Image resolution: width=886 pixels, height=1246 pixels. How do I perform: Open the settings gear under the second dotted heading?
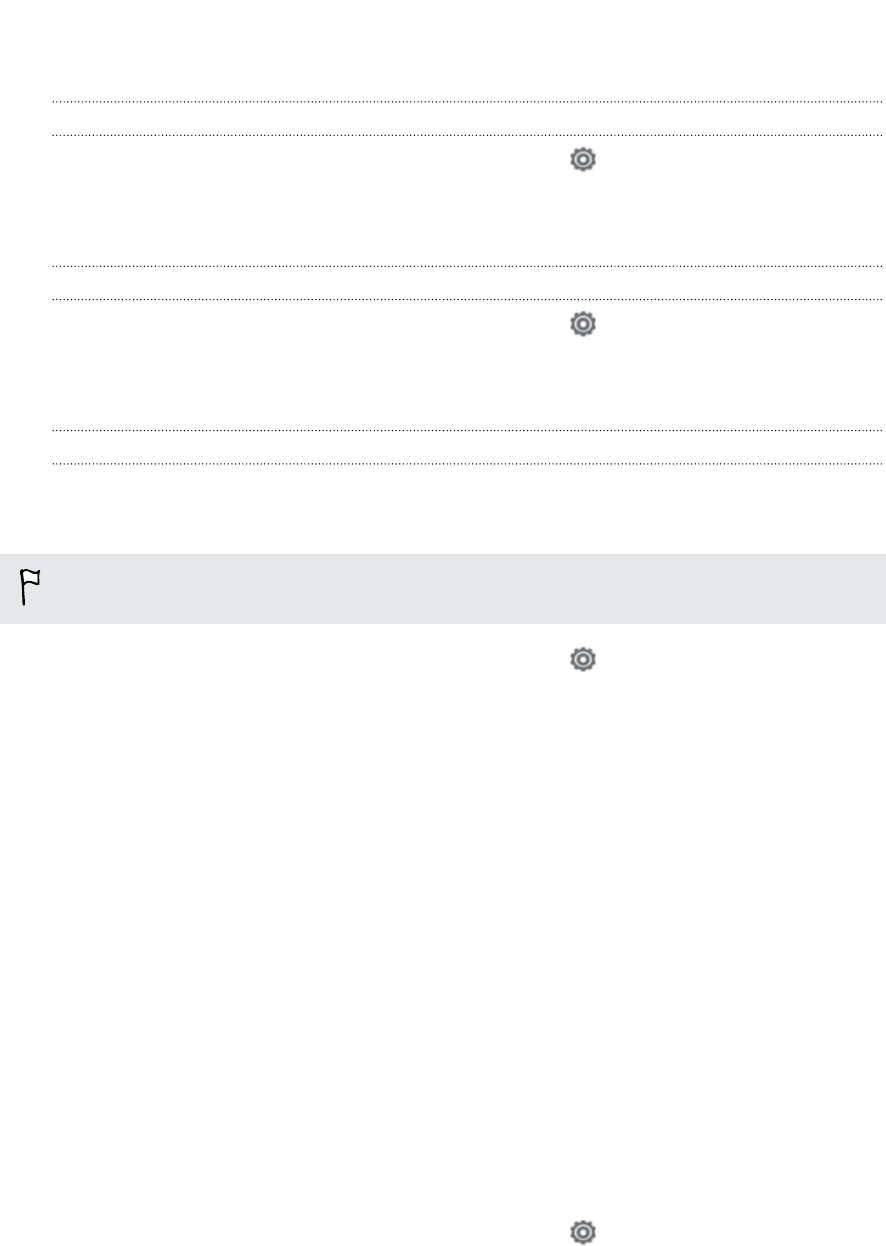click(x=582, y=324)
